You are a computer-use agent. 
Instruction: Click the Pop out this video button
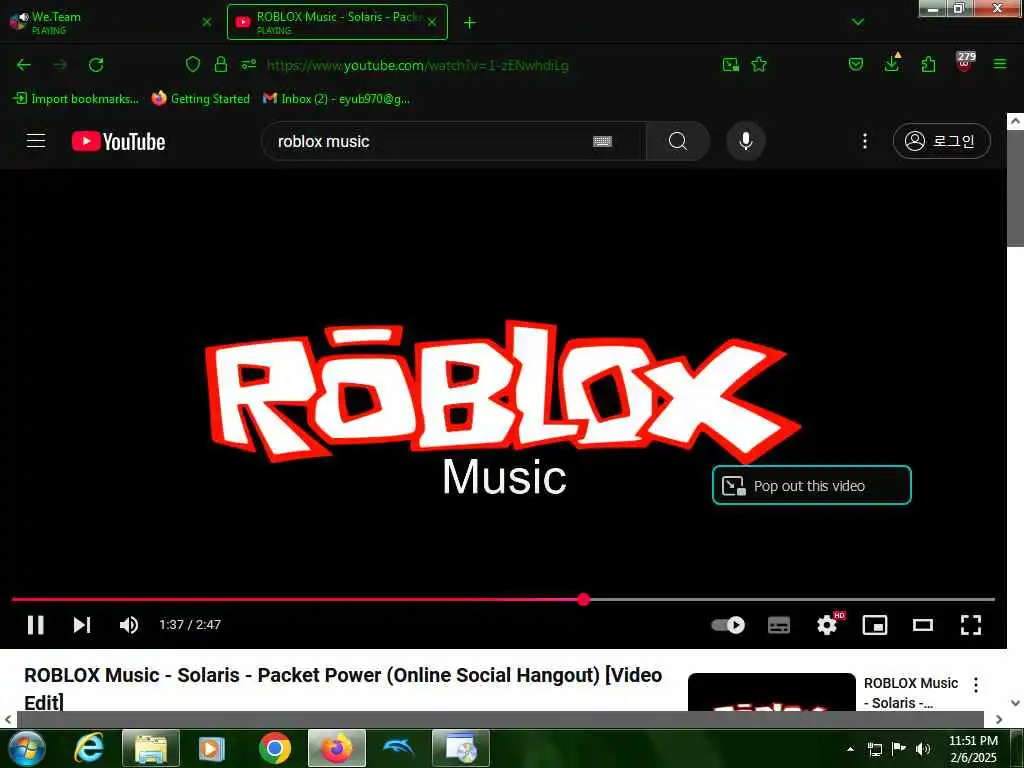[812, 485]
